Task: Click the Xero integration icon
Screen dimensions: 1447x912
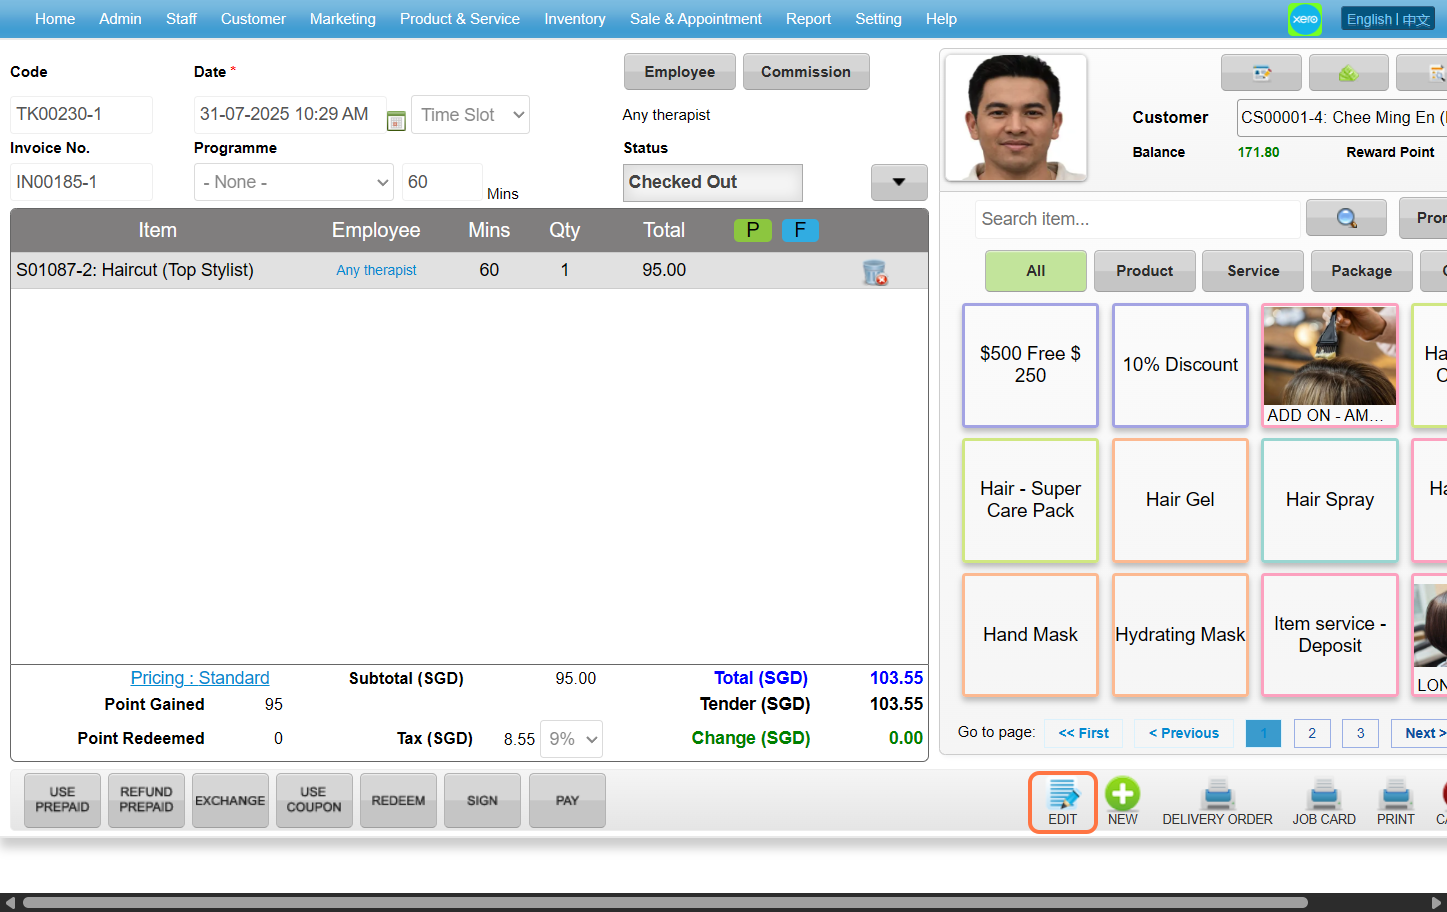Action: [x=1305, y=19]
